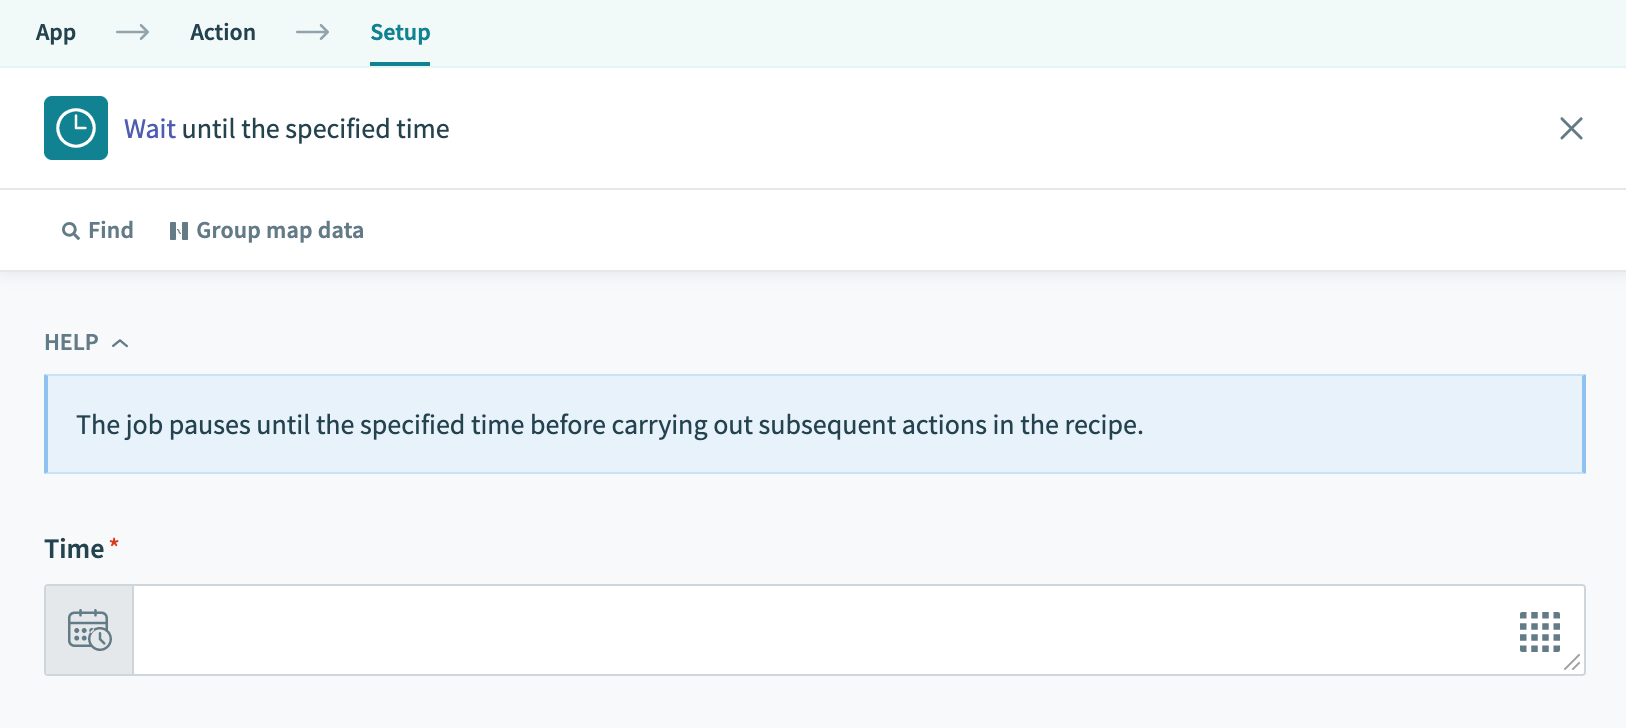Click the Group map data icon
Image resolution: width=1626 pixels, height=728 pixels.
(178, 230)
